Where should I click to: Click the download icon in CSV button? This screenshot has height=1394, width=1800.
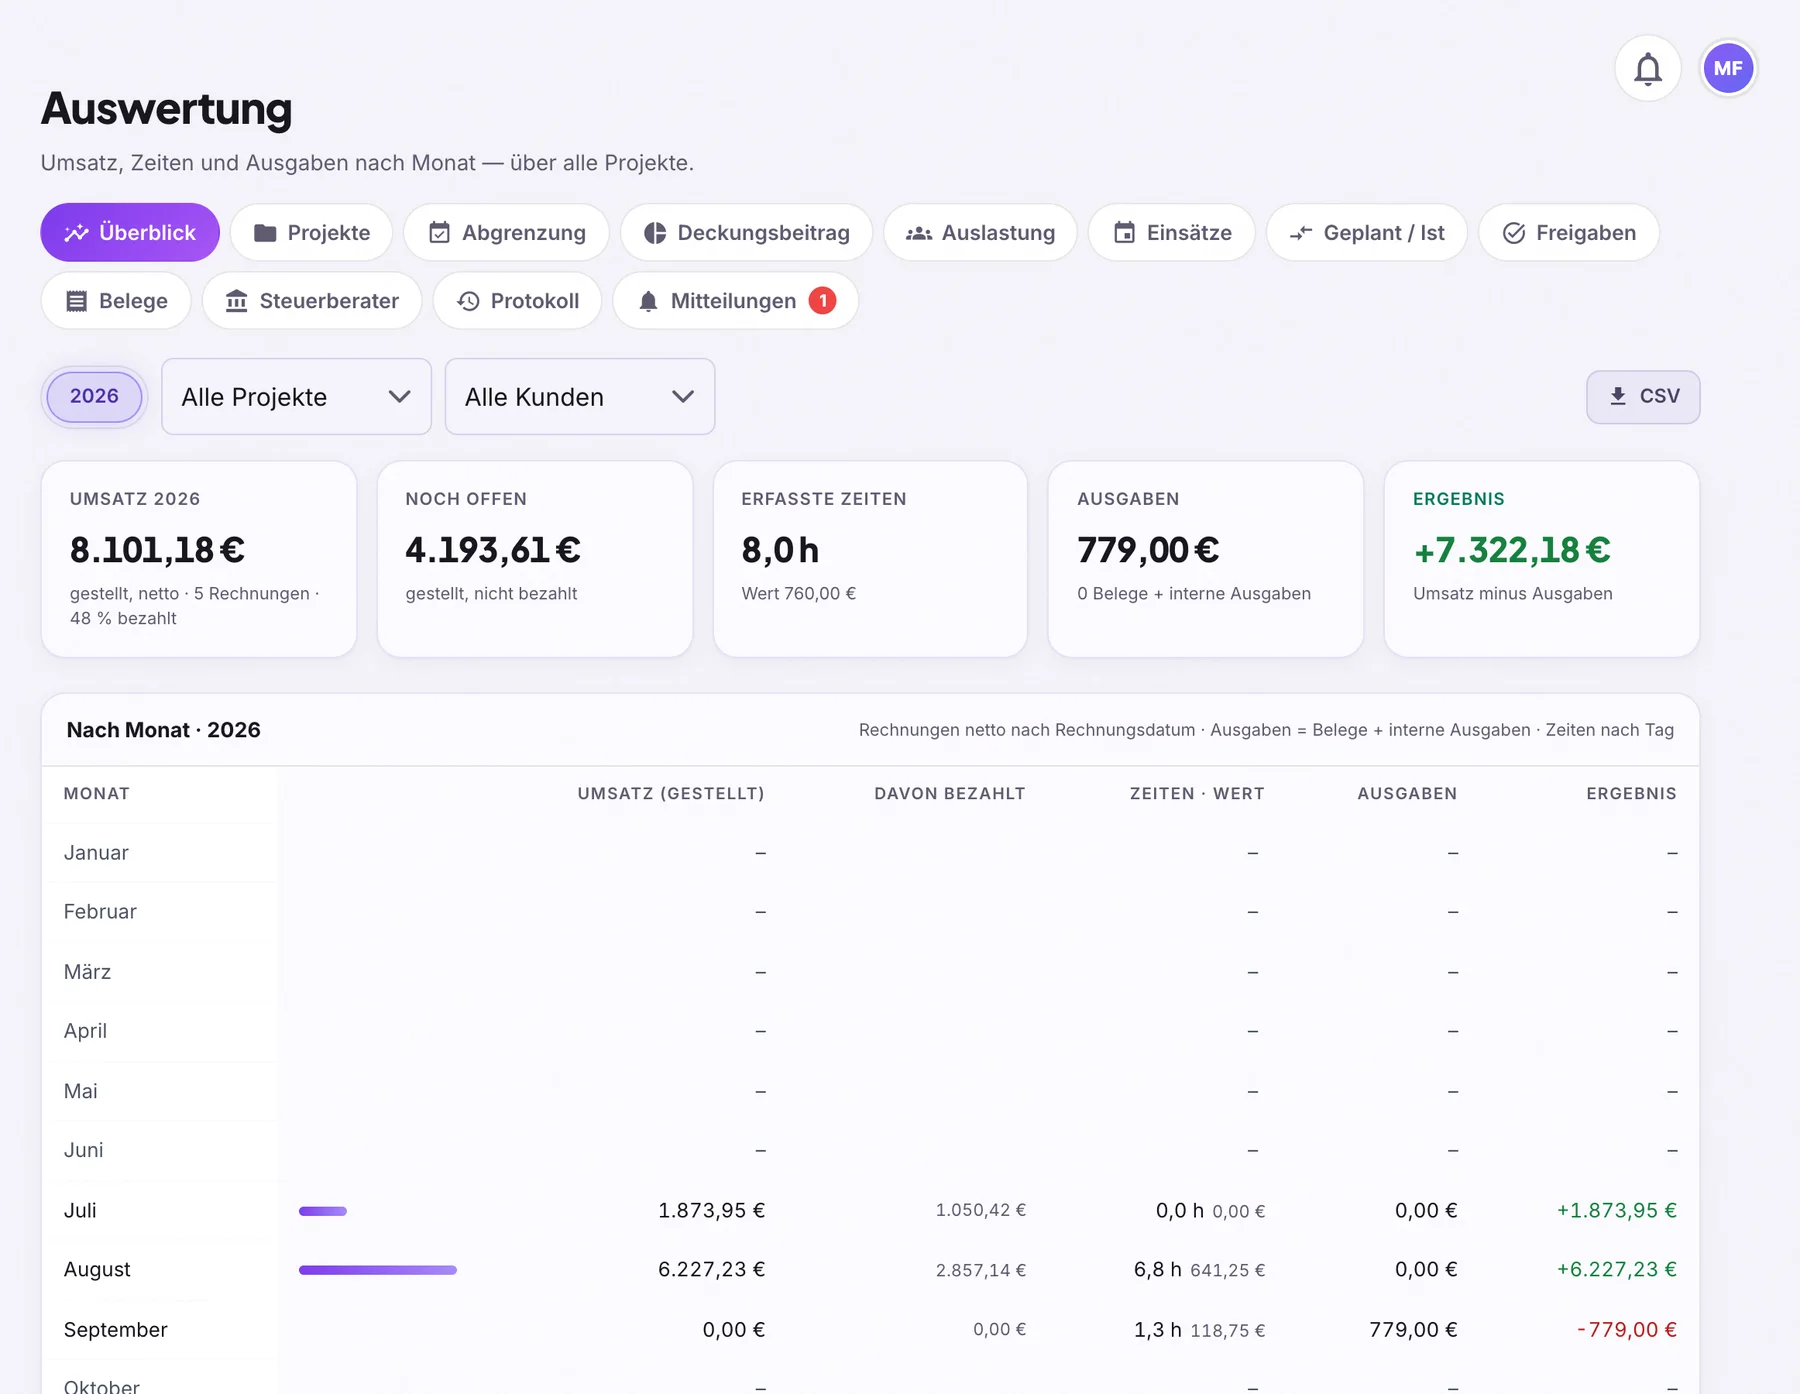click(1618, 396)
